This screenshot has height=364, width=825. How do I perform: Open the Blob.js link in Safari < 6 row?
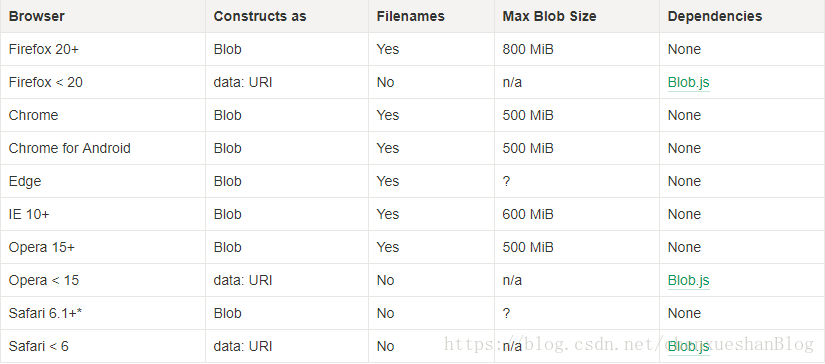[689, 347]
